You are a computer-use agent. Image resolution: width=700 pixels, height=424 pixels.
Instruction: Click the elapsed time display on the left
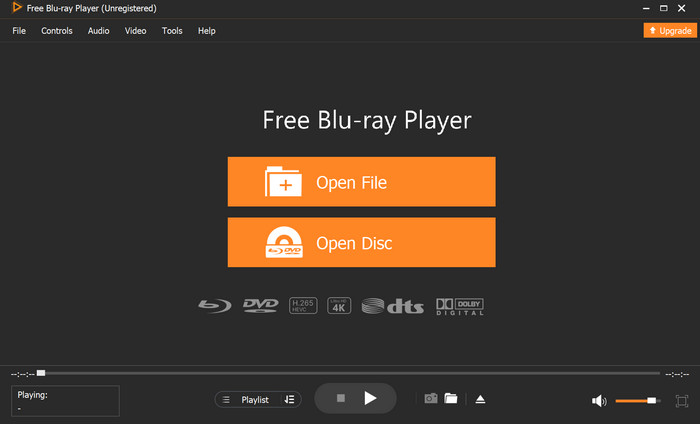pos(23,374)
